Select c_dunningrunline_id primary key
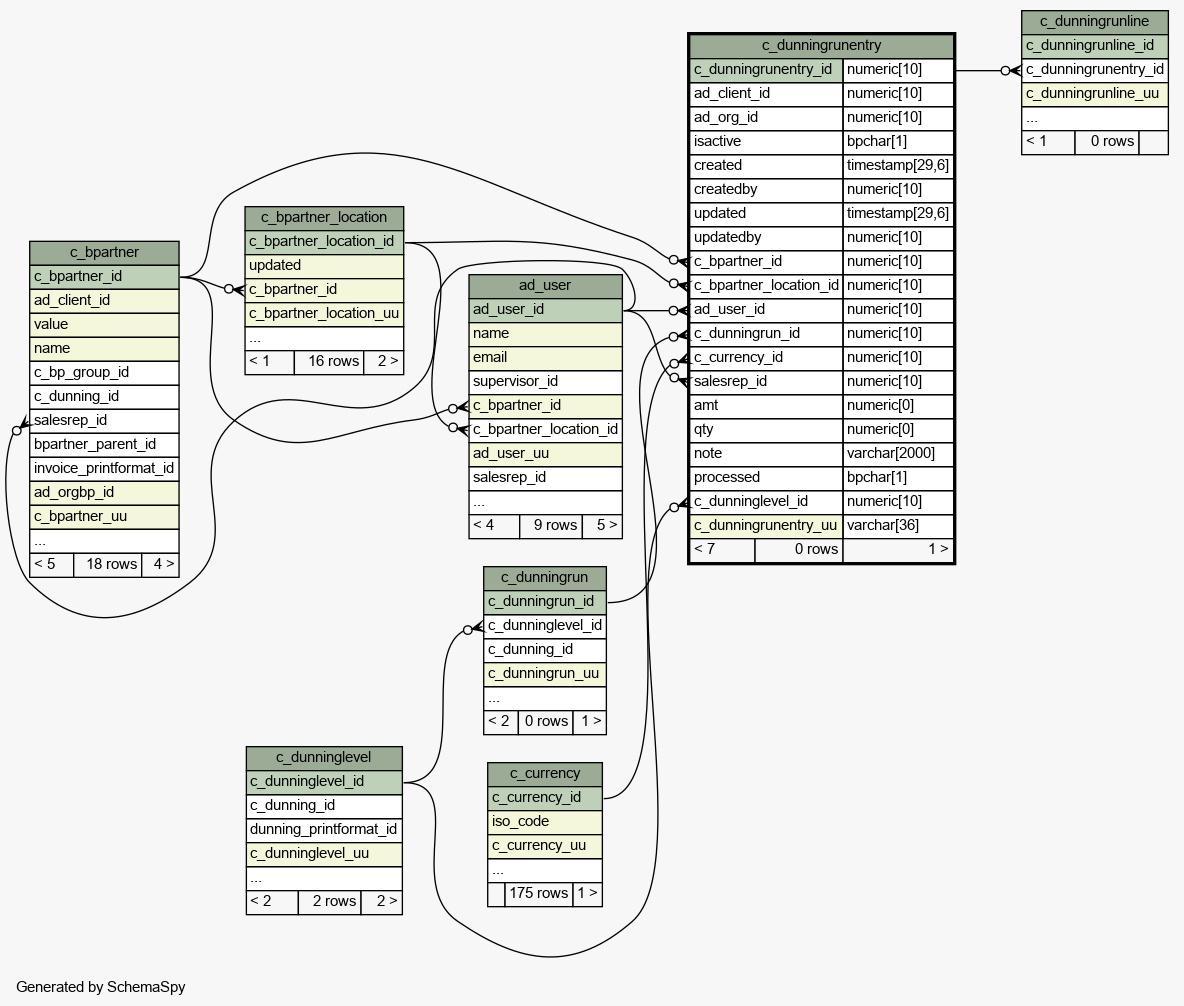1184x1006 pixels. pos(1095,46)
